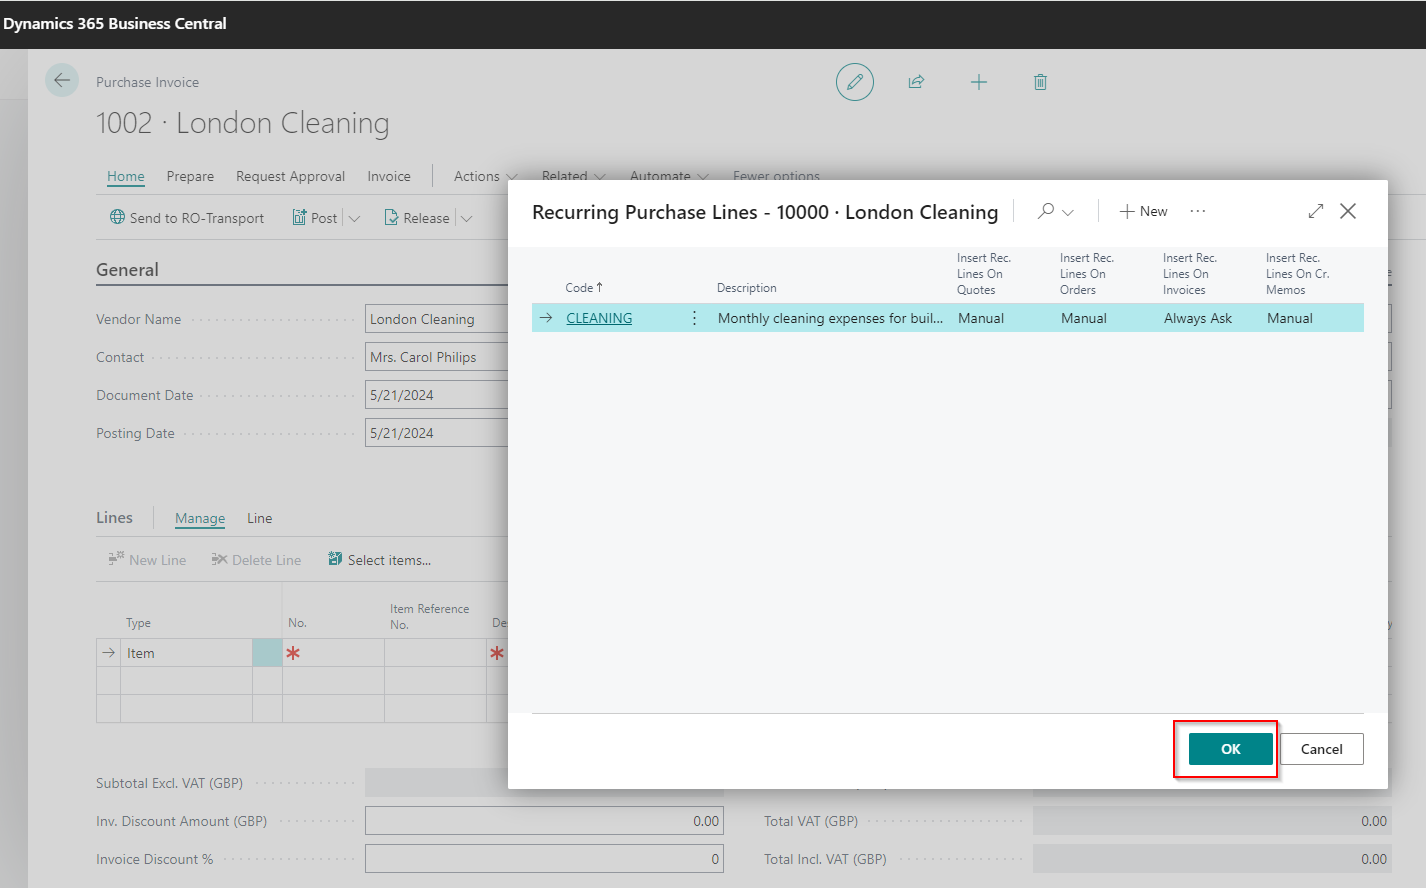Click Cancel in the dialog
This screenshot has height=888, width=1426.
coord(1321,749)
